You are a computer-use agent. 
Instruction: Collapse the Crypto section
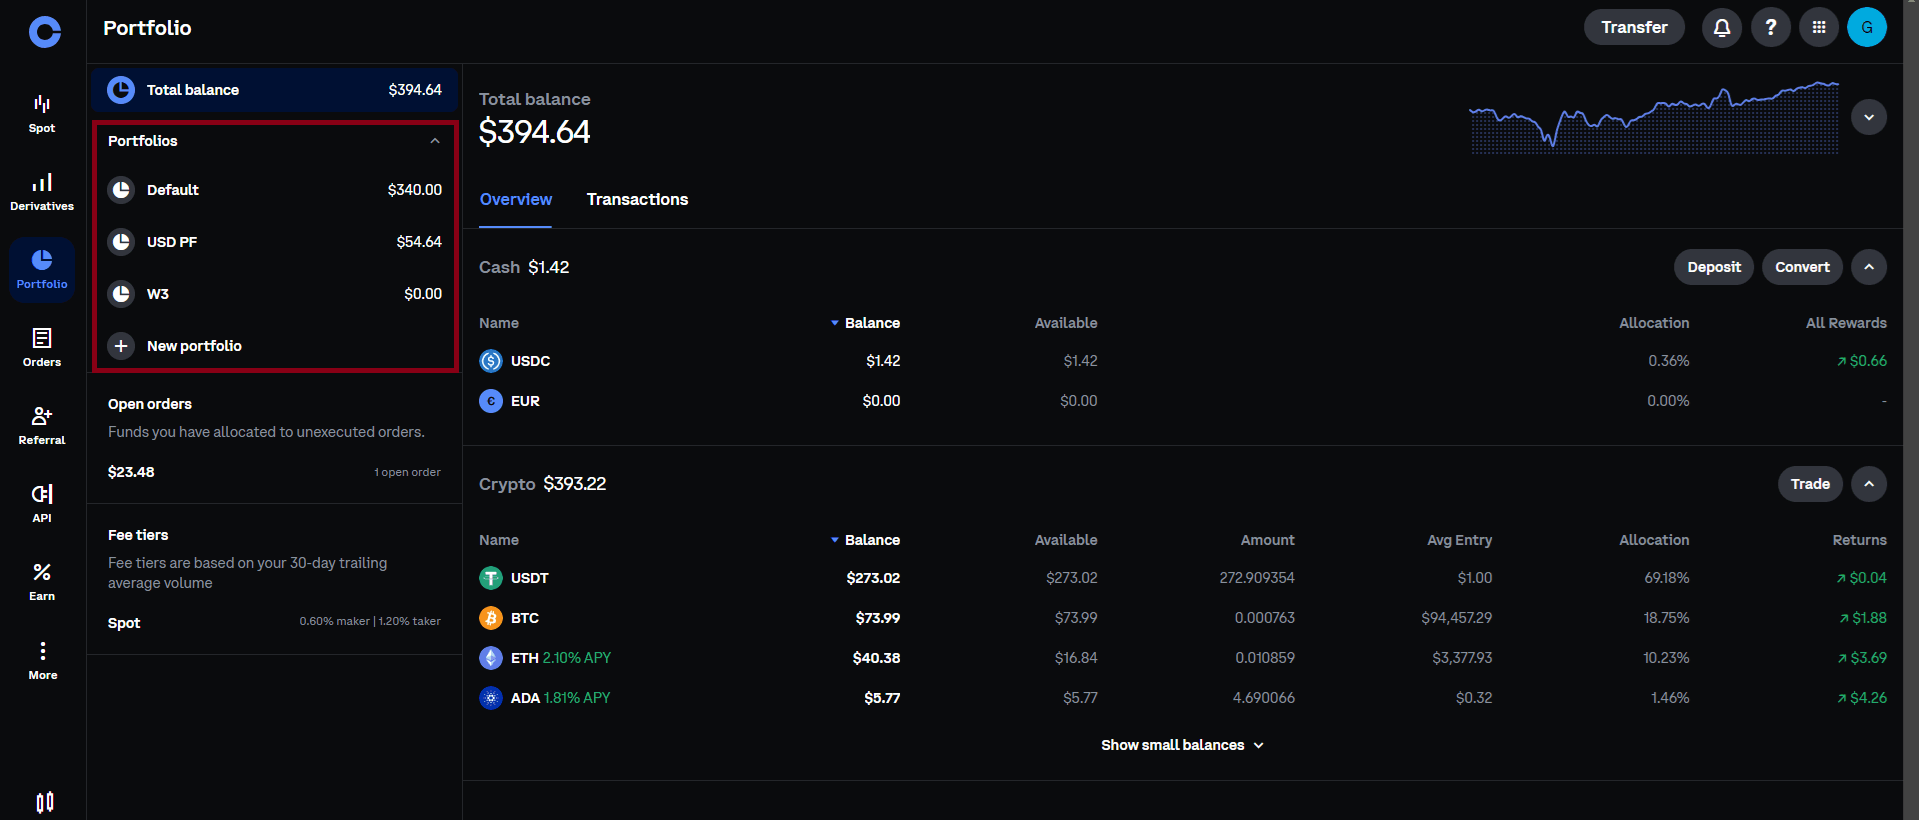[x=1869, y=484]
